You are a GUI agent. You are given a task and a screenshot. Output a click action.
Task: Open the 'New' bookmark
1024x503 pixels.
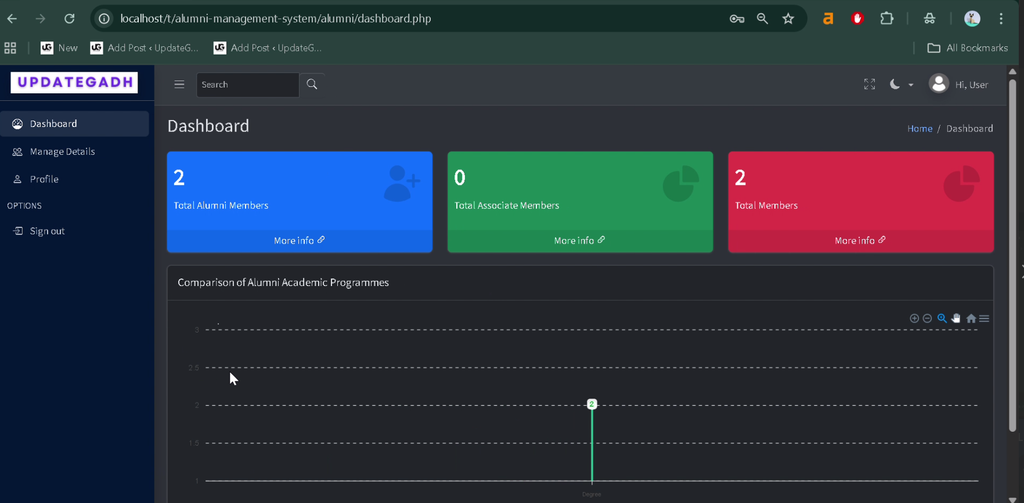59,48
